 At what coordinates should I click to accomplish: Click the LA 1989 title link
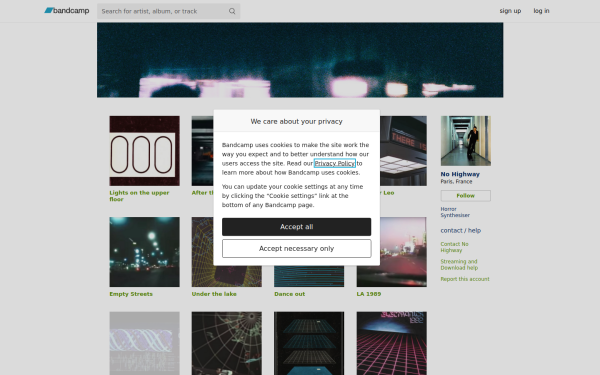point(369,294)
